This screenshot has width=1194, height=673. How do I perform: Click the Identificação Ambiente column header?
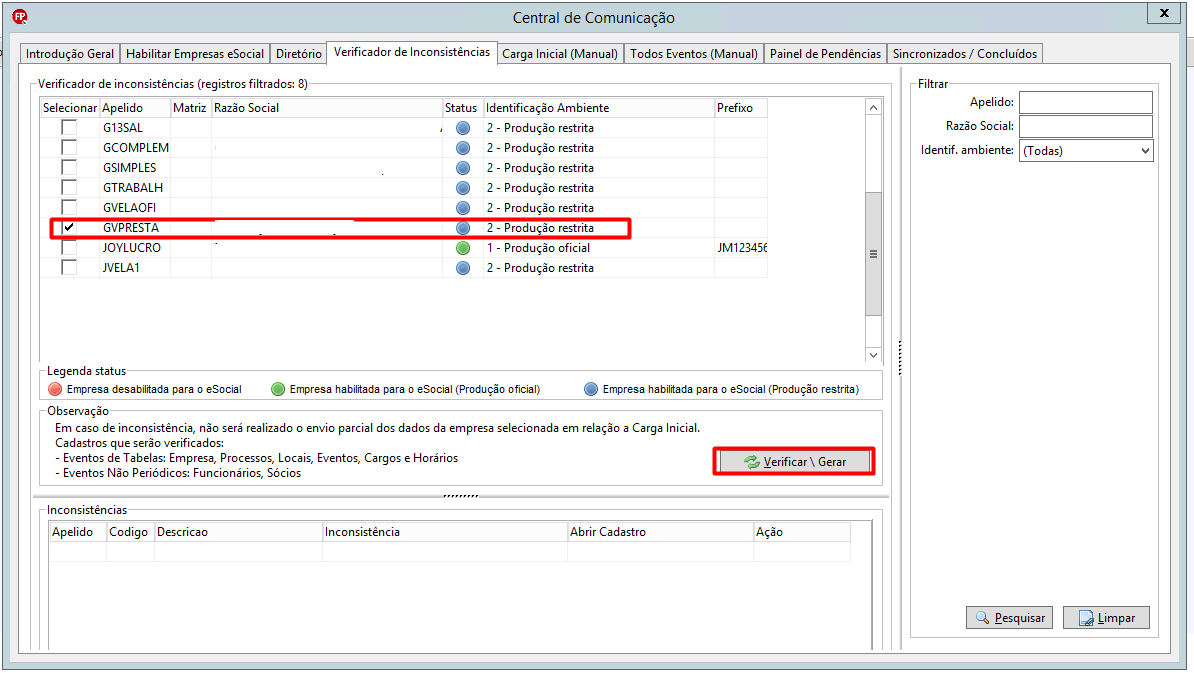[x=599, y=108]
